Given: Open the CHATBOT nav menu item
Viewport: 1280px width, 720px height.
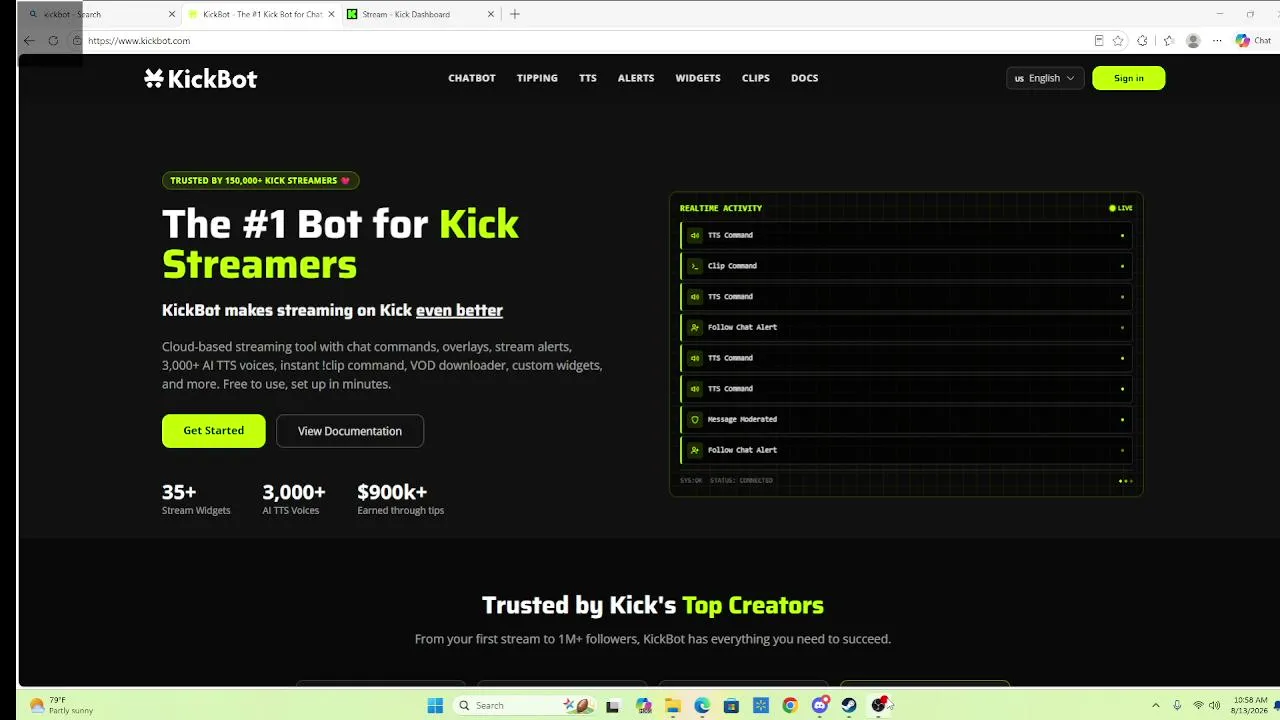Looking at the screenshot, I should point(472,78).
